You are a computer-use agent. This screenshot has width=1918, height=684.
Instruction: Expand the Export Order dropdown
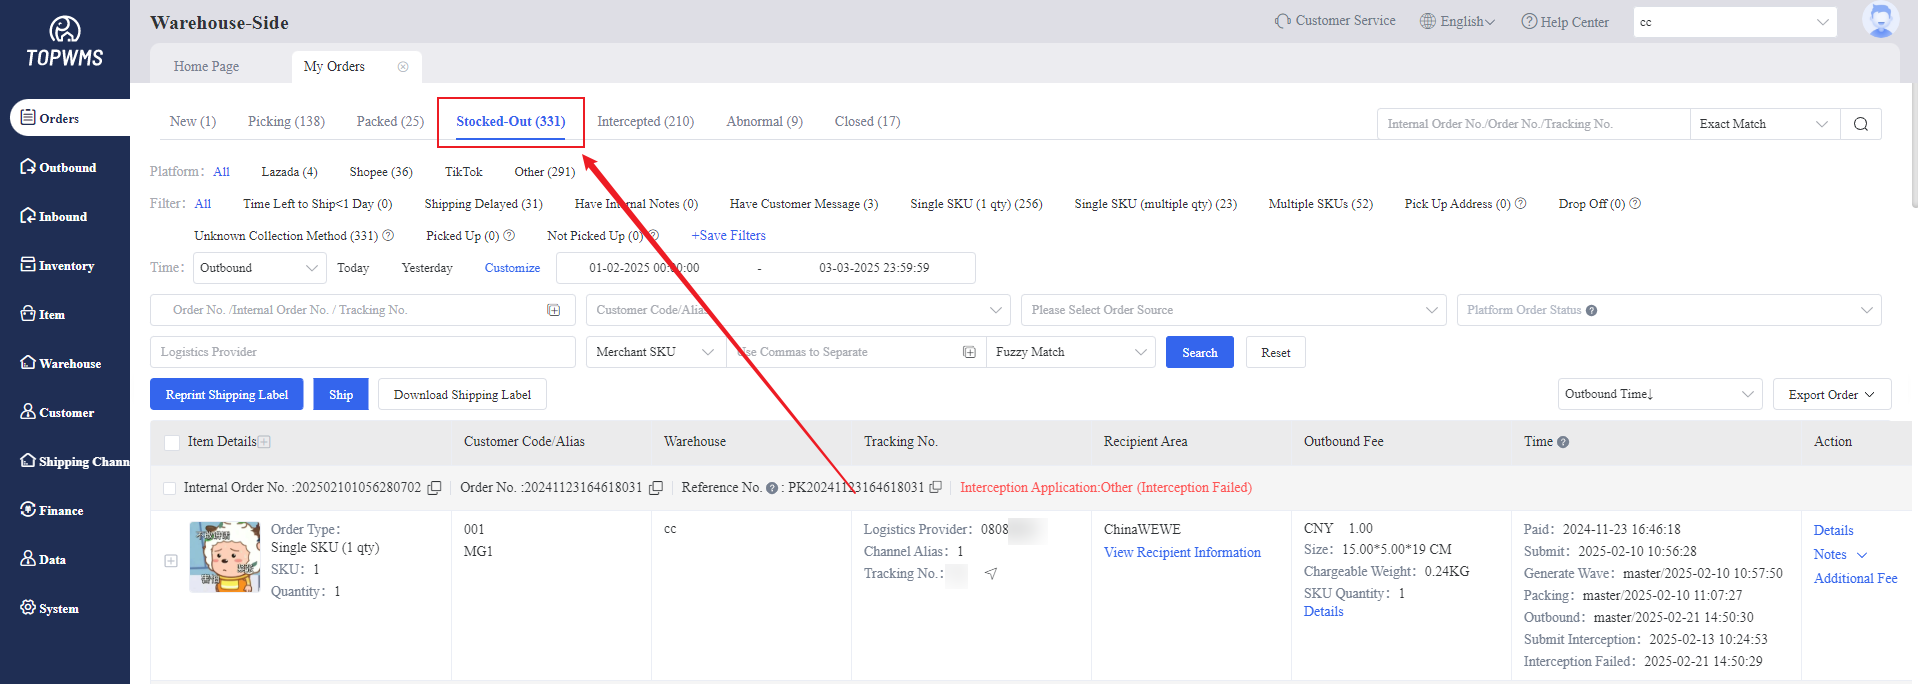pos(1831,395)
